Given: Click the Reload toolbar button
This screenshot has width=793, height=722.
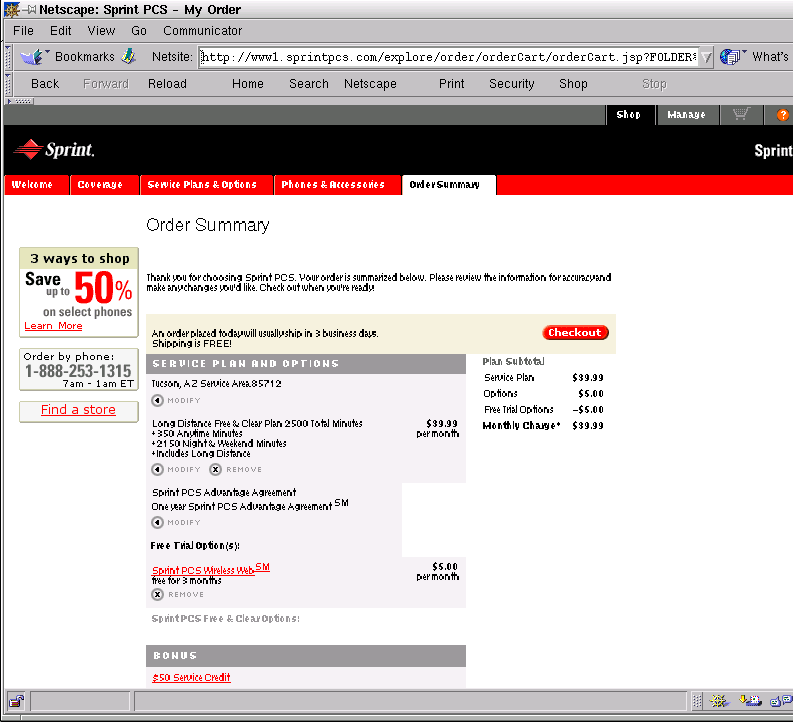Looking at the screenshot, I should coord(167,84).
